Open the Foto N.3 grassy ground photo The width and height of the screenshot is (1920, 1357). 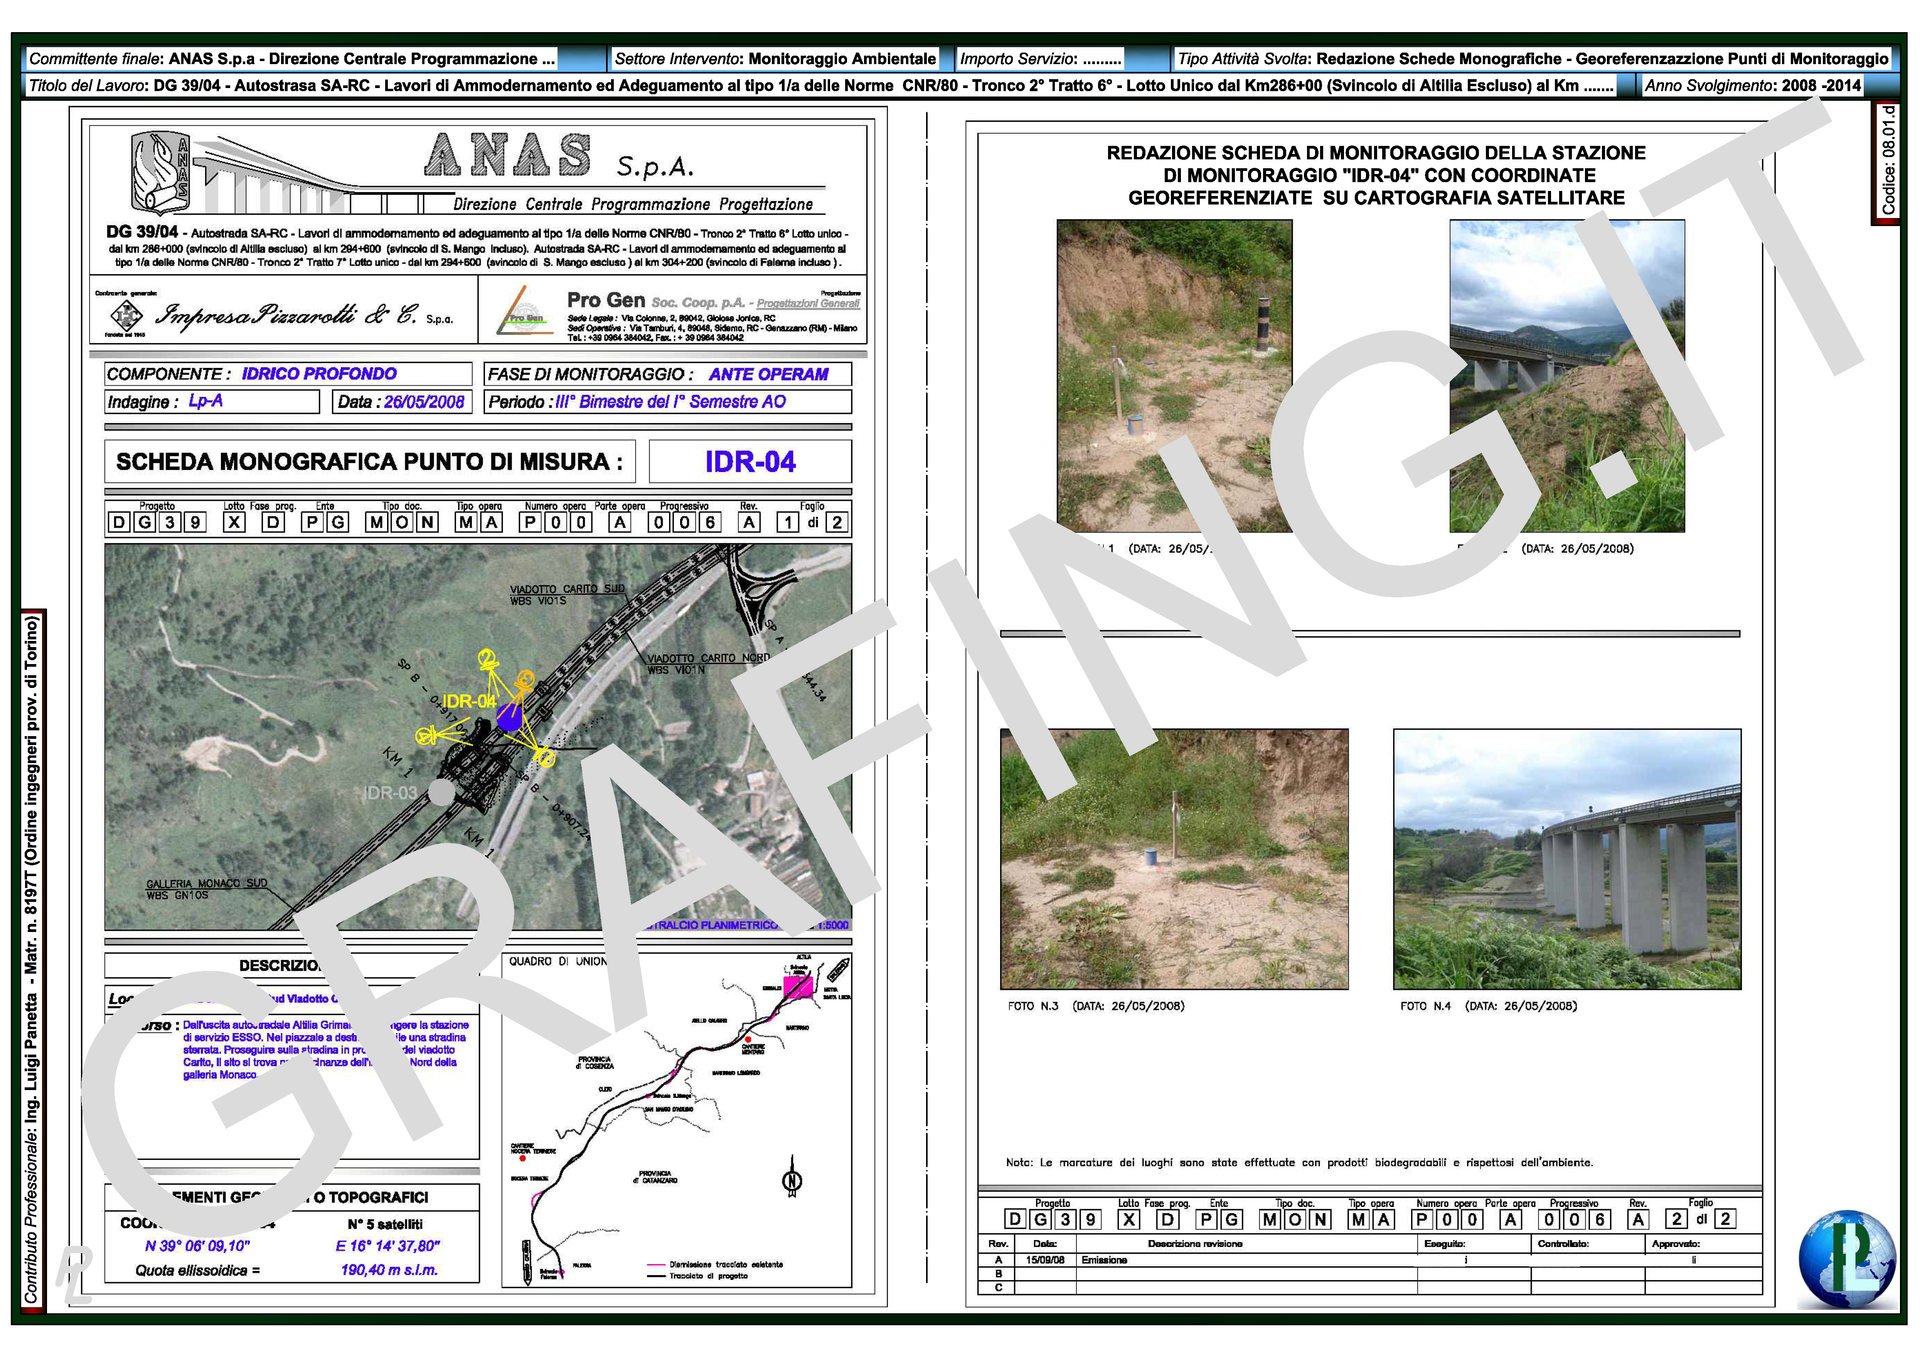1174,859
